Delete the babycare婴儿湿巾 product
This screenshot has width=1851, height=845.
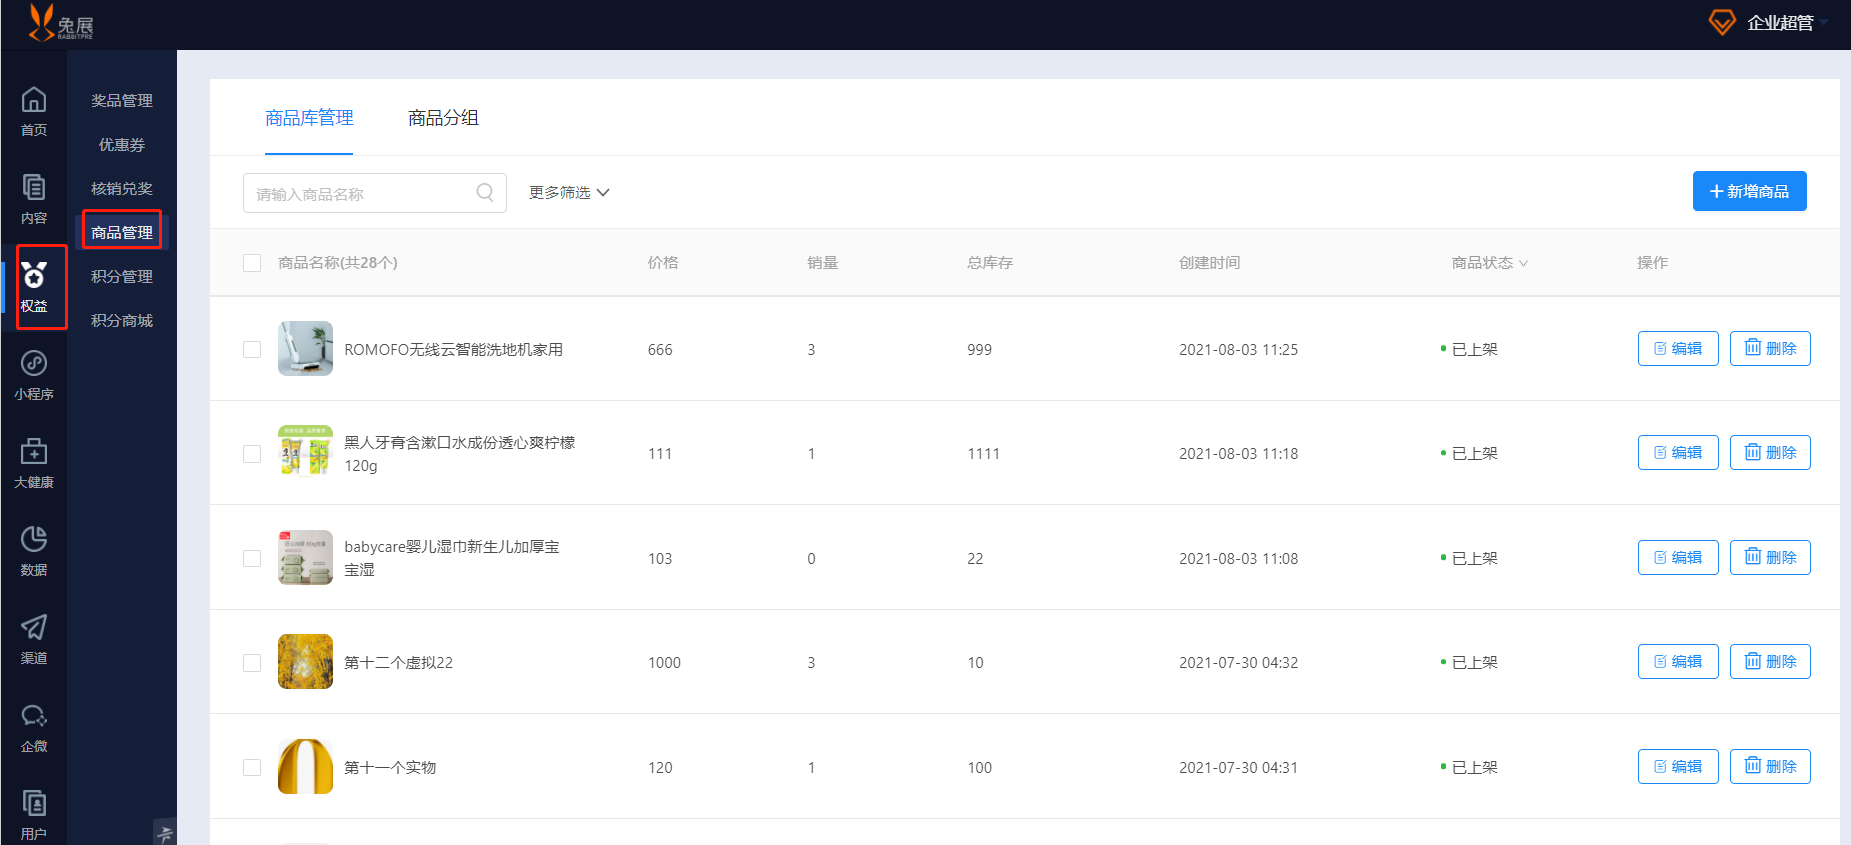pyautogui.click(x=1770, y=557)
